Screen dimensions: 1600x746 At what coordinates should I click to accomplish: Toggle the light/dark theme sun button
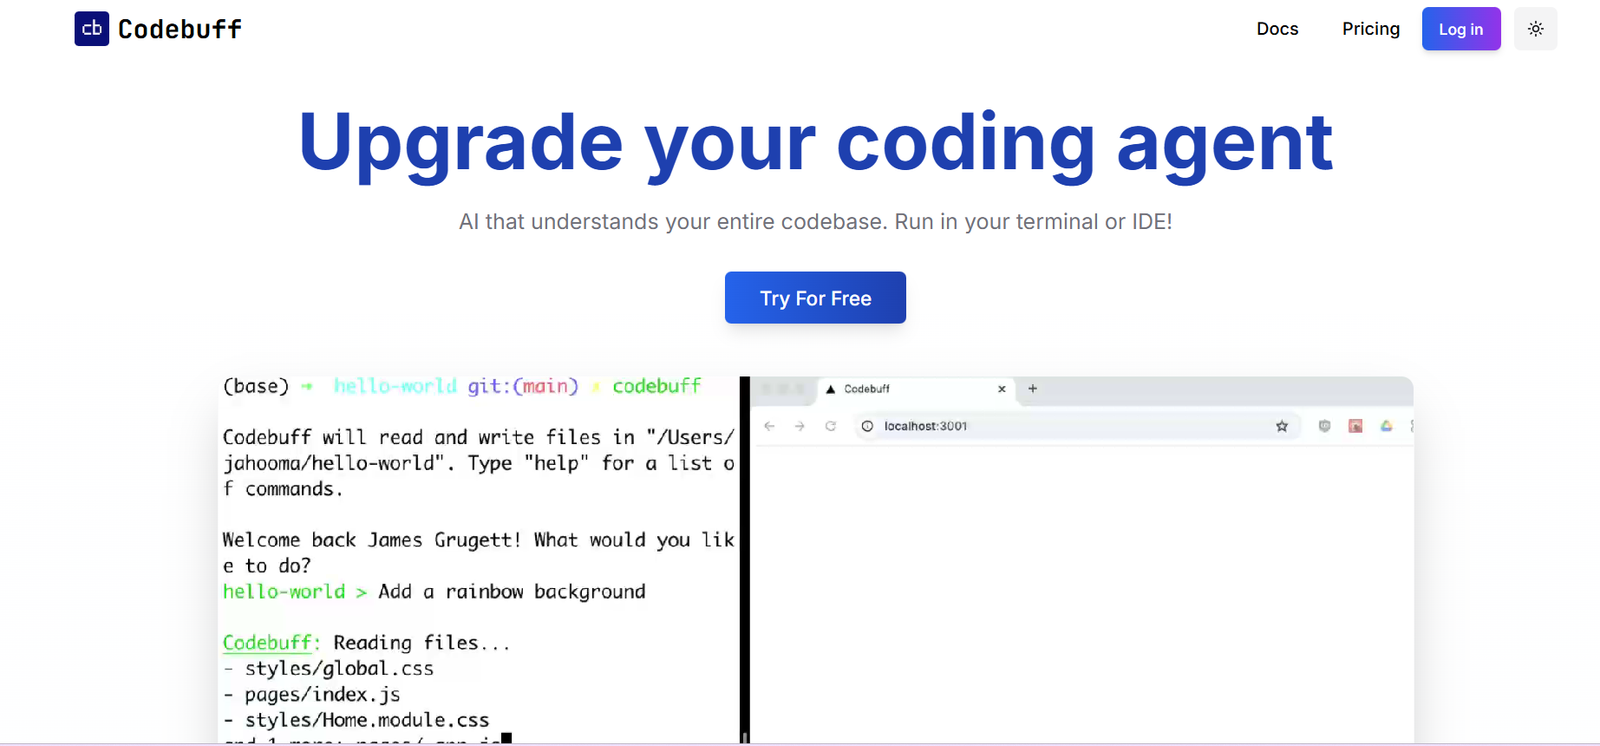pos(1535,29)
